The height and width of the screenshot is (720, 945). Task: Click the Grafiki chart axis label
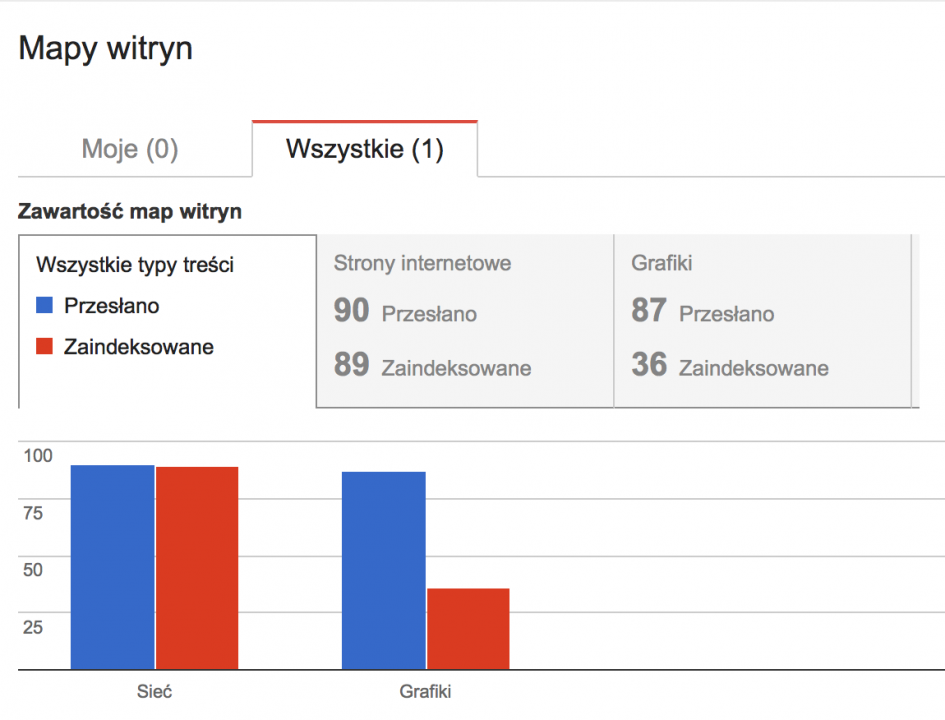click(x=425, y=691)
